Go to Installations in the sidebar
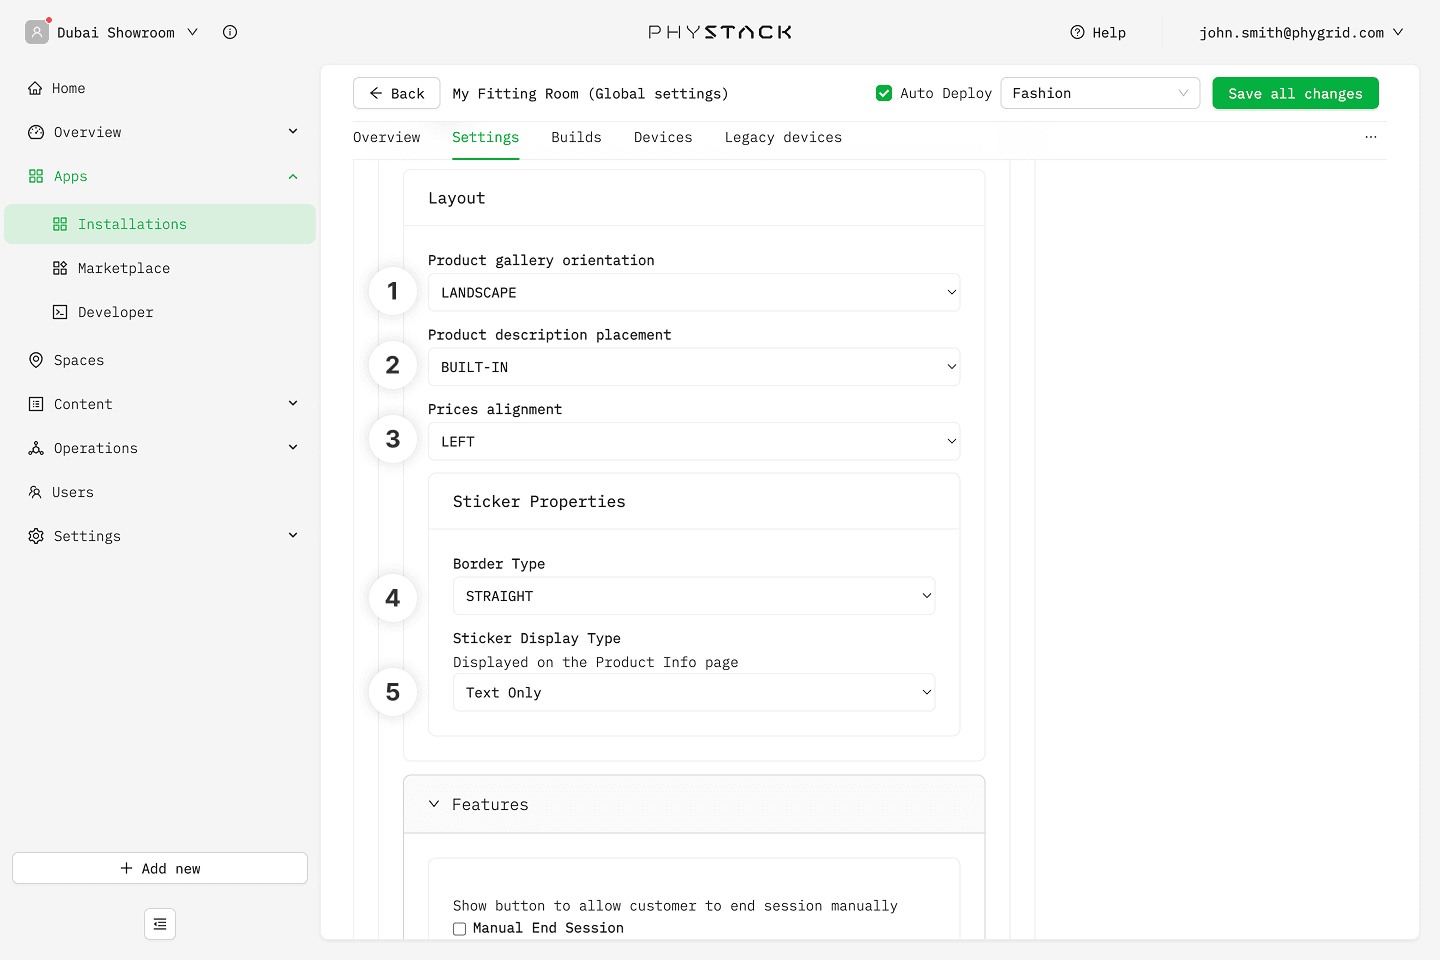 click(x=160, y=224)
